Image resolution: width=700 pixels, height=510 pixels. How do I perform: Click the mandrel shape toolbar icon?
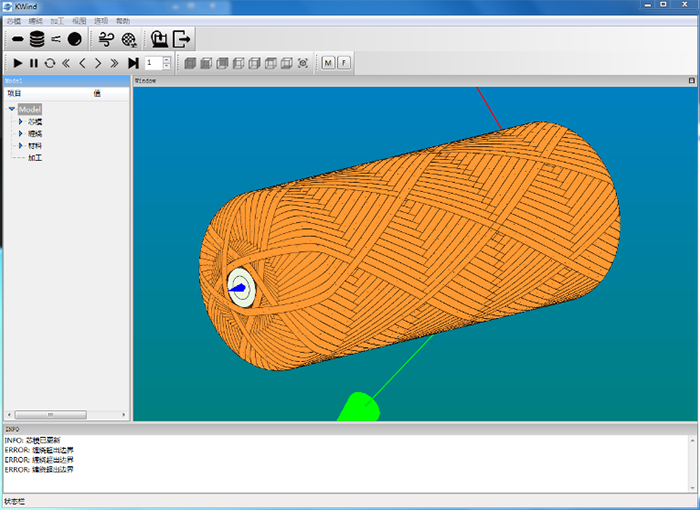tap(18, 39)
